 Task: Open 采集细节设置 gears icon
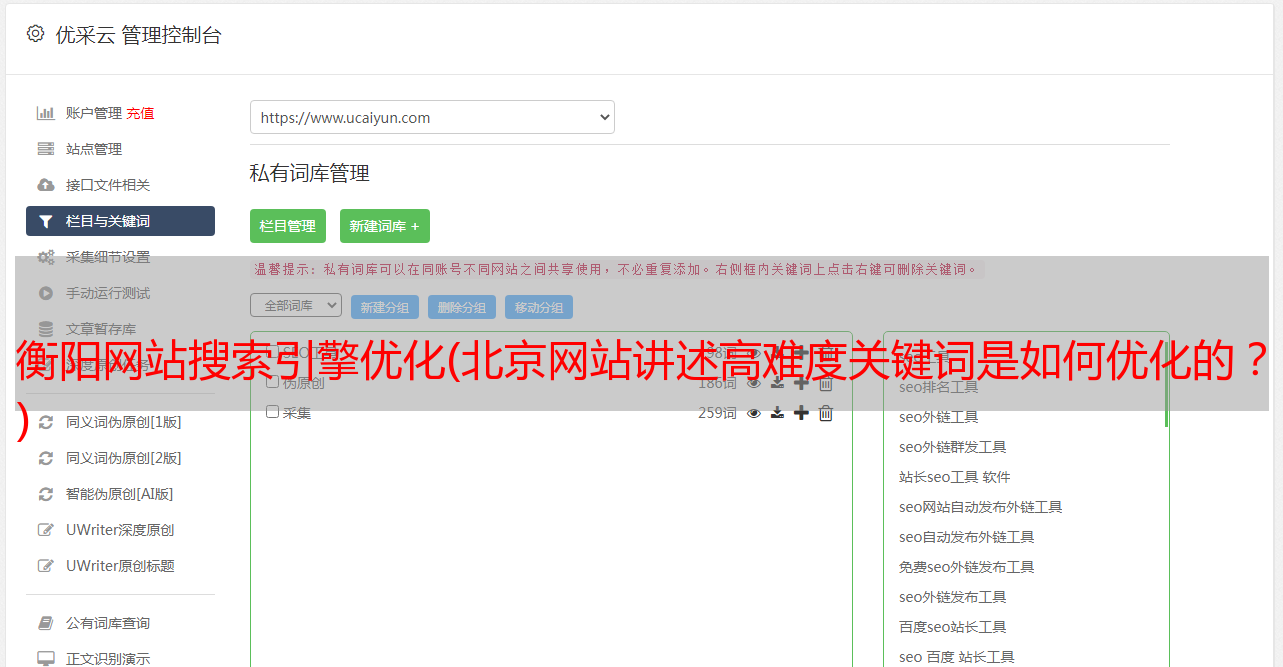click(46, 257)
